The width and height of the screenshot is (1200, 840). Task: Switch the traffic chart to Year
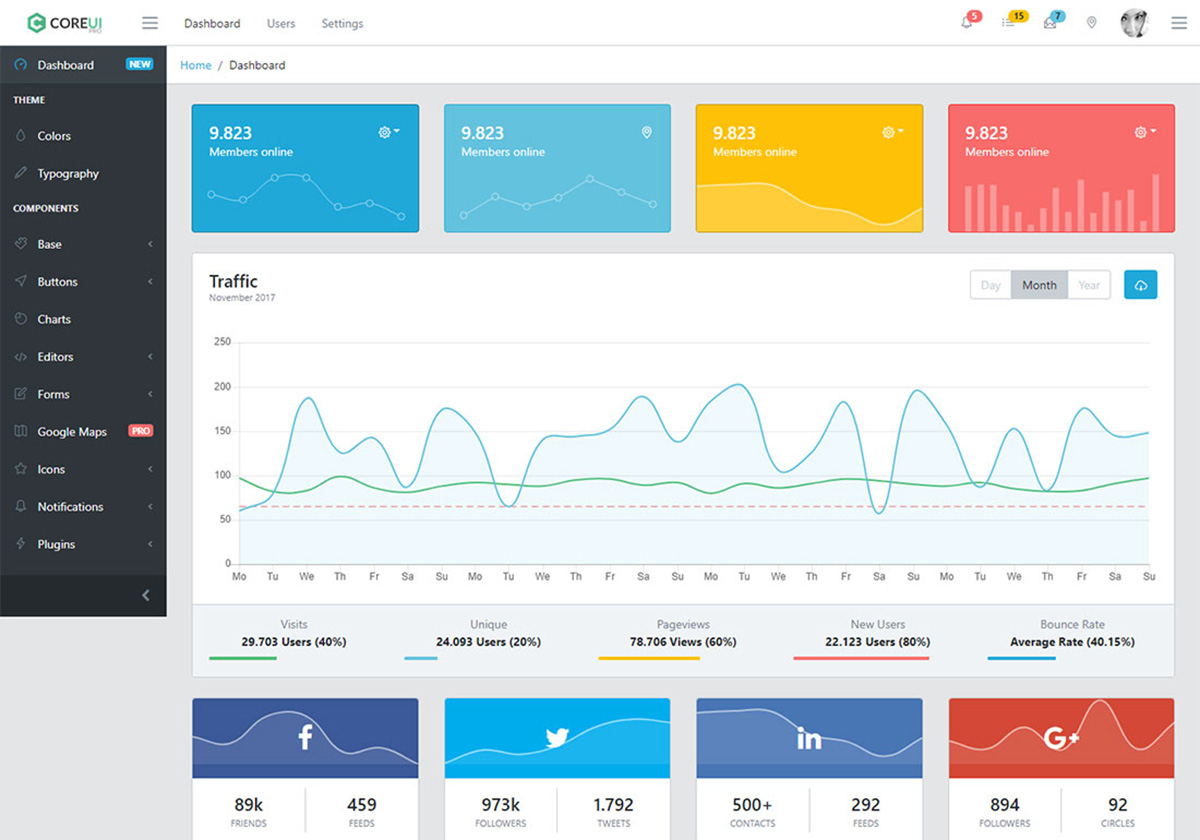pos(1089,285)
